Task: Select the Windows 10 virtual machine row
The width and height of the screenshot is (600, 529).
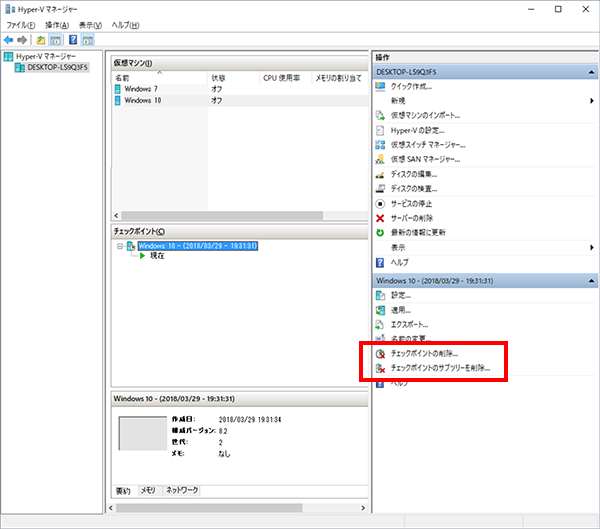Action: (240, 101)
